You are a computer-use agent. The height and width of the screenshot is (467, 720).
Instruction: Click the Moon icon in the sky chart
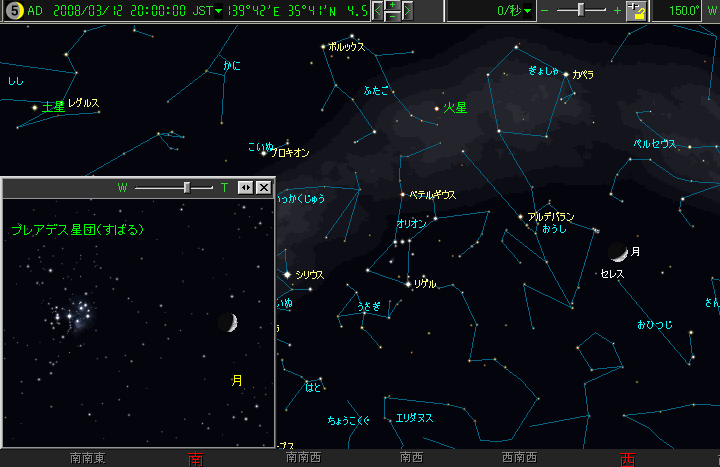point(618,252)
